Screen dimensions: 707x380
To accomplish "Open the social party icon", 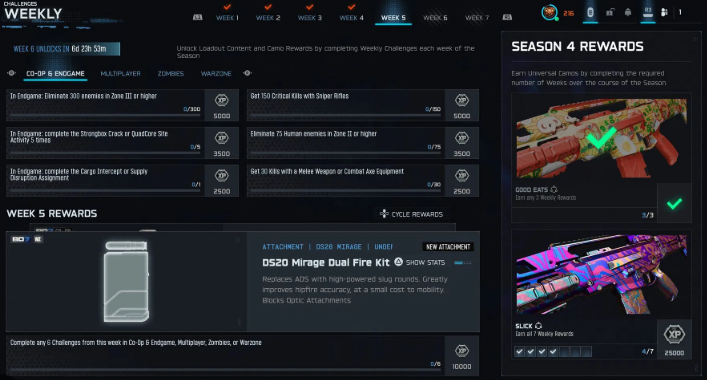I will click(x=664, y=12).
